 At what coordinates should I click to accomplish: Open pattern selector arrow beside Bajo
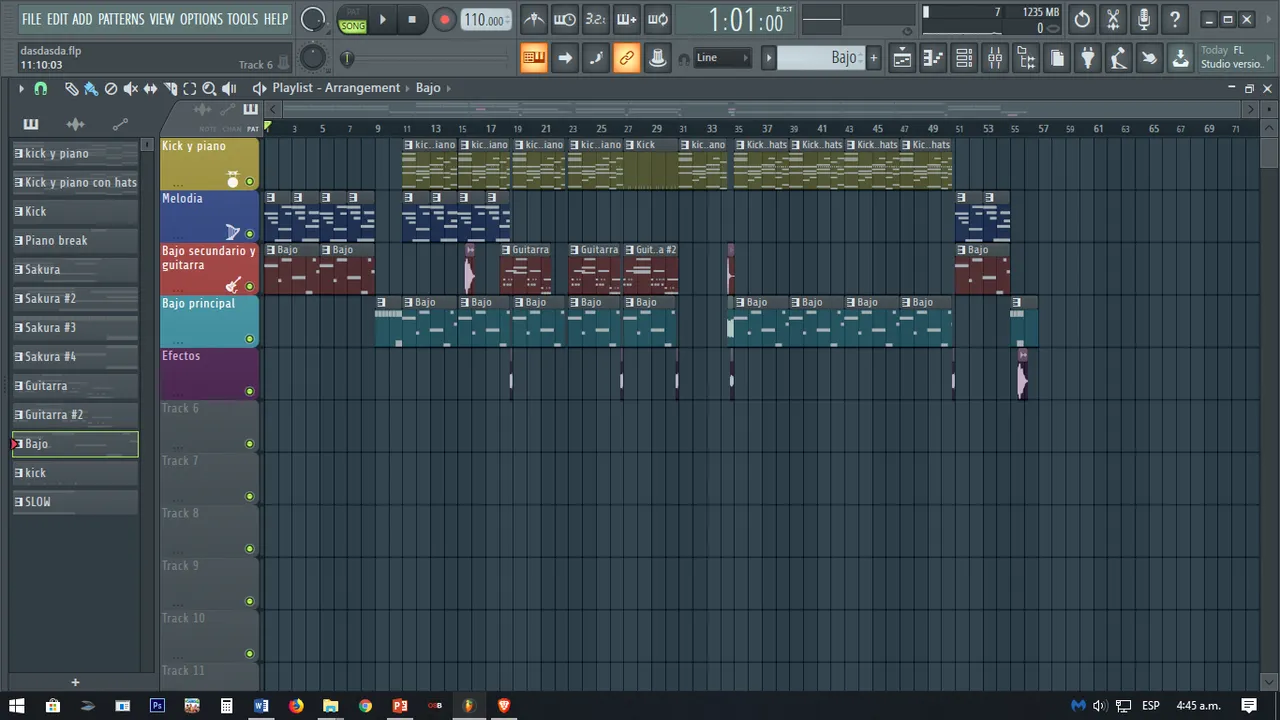pyautogui.click(x=768, y=58)
